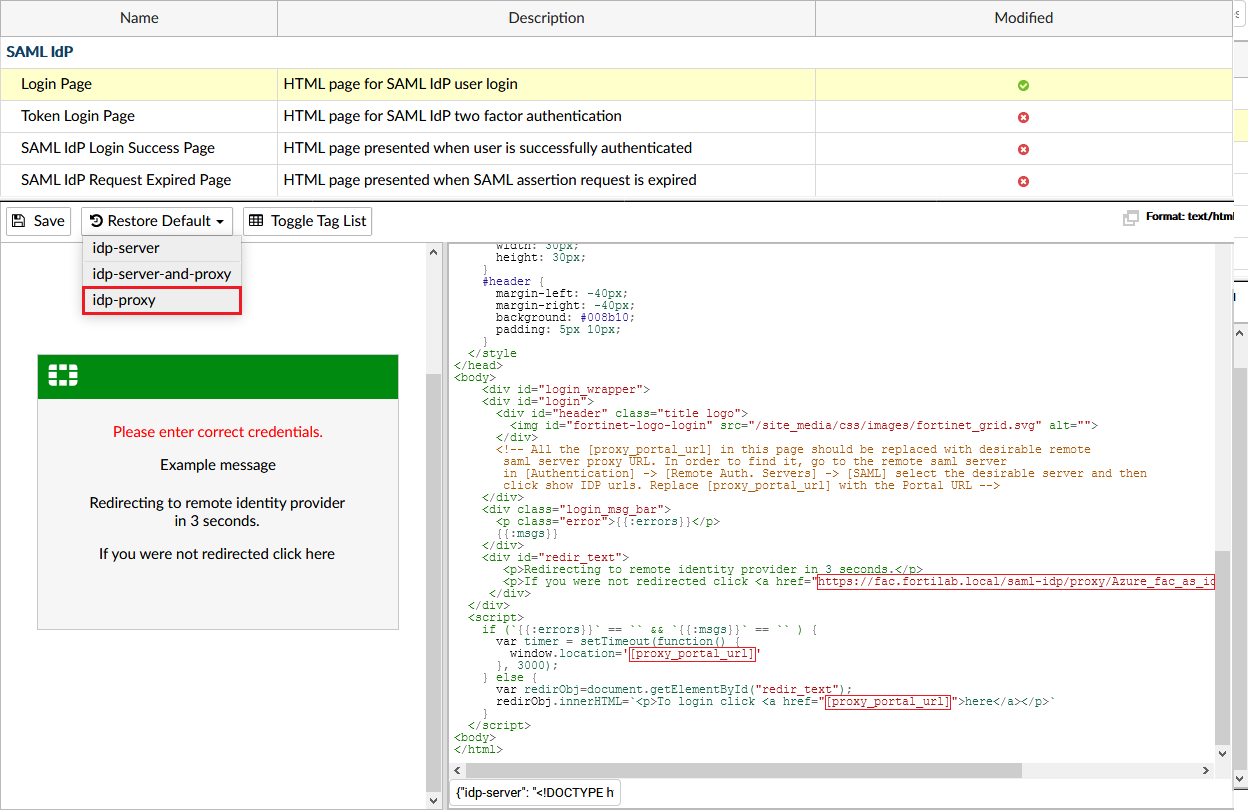Click red X for SAML IdP Request Expired Page
The height and width of the screenshot is (810, 1248).
pos(1023,182)
